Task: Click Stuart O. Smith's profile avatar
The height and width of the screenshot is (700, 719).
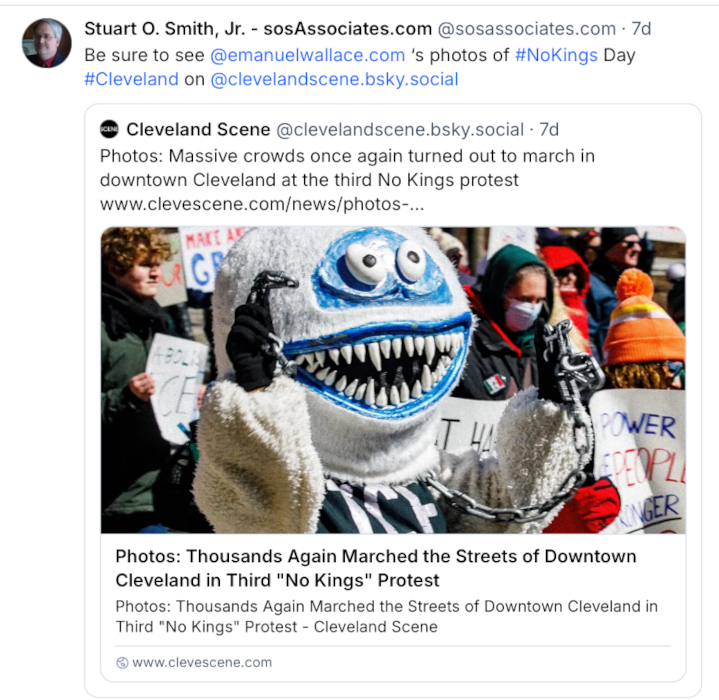Action: (47, 43)
